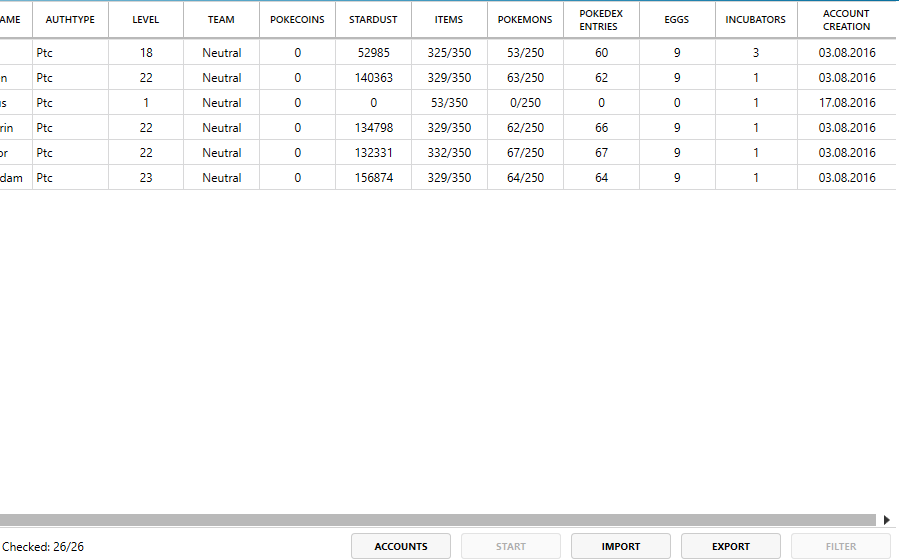This screenshot has height=560, width=899.
Task: Click the items cell 325/350
Action: [449, 53]
